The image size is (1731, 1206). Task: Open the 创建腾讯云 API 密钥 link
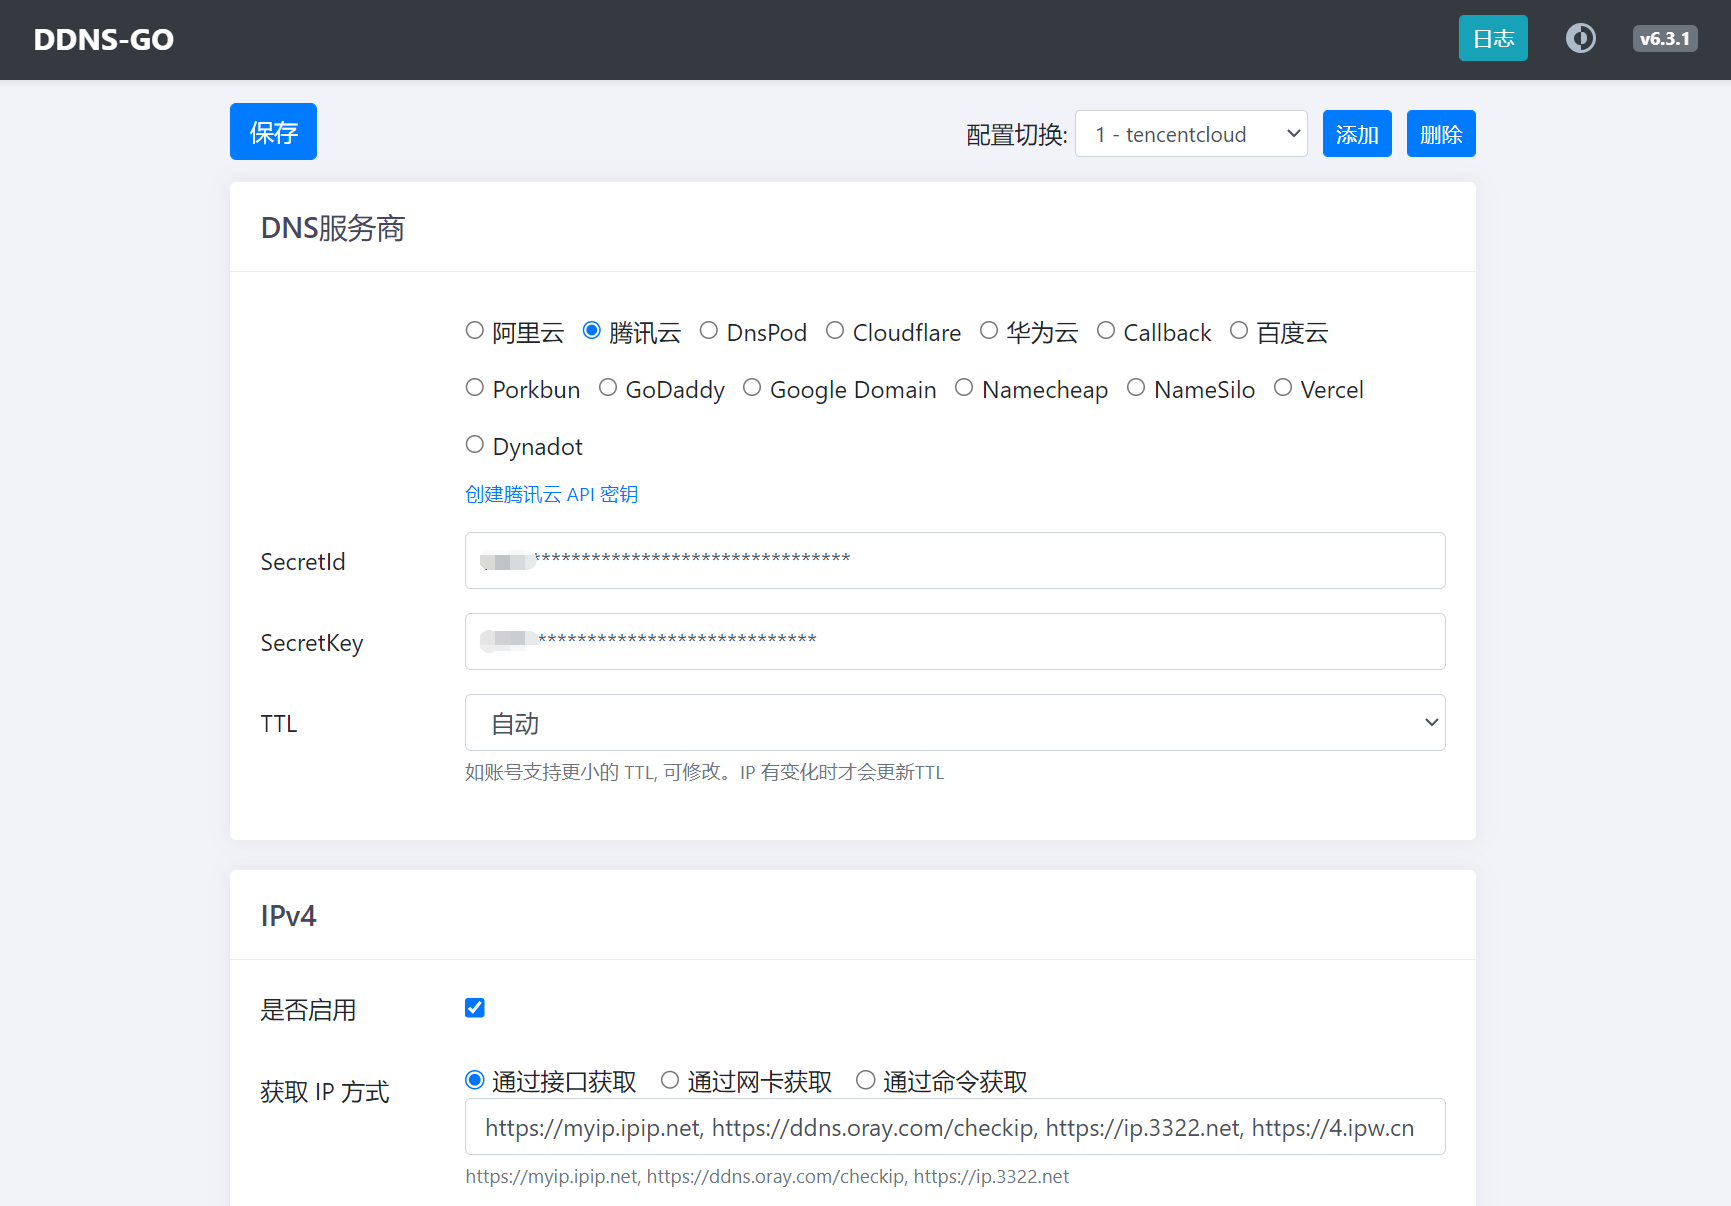click(551, 494)
